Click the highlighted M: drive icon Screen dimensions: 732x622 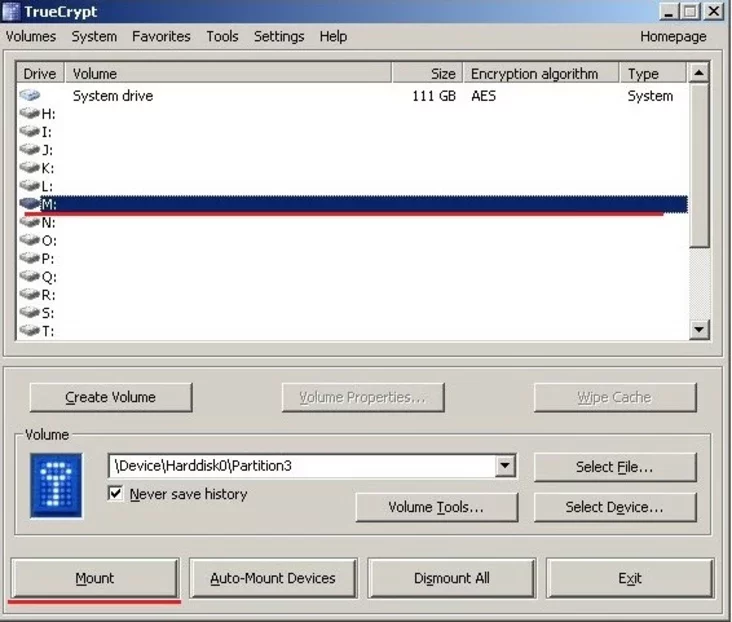click(29, 204)
